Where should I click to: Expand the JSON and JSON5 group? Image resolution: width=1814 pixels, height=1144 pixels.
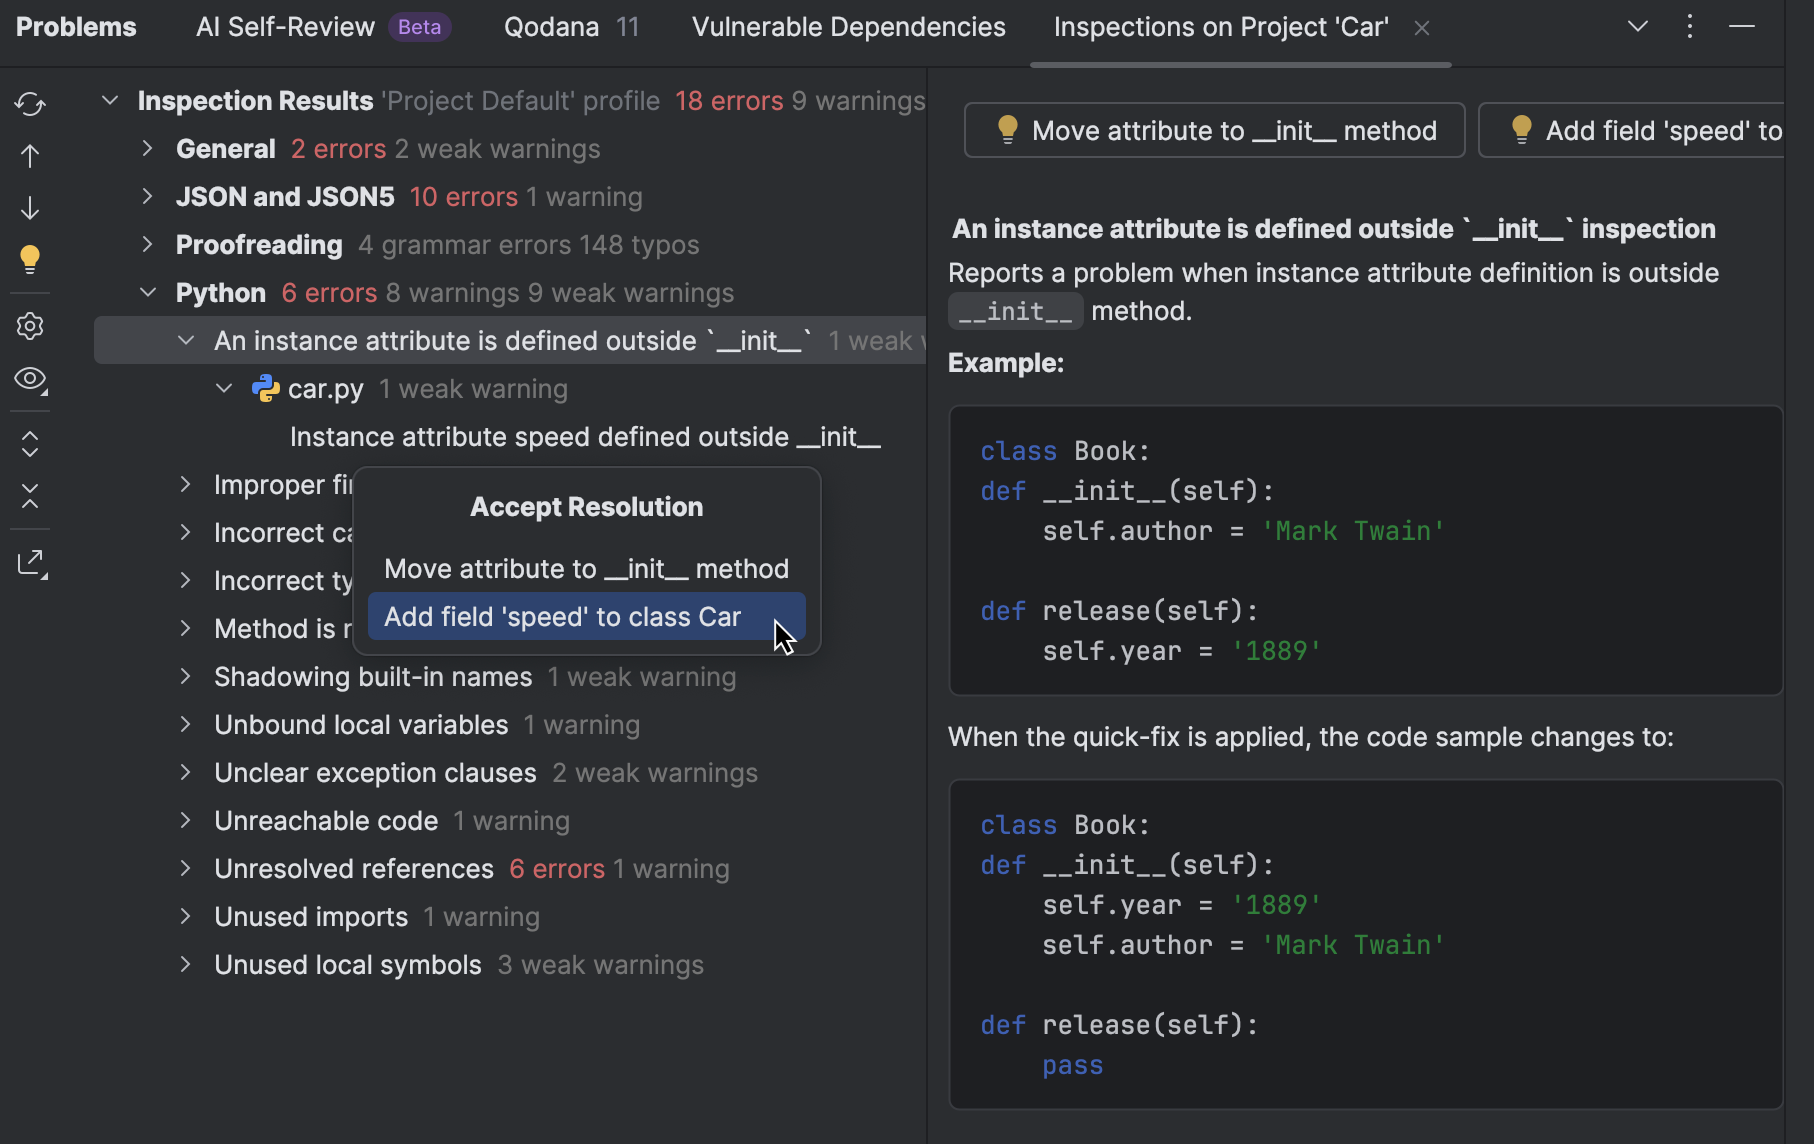[147, 197]
